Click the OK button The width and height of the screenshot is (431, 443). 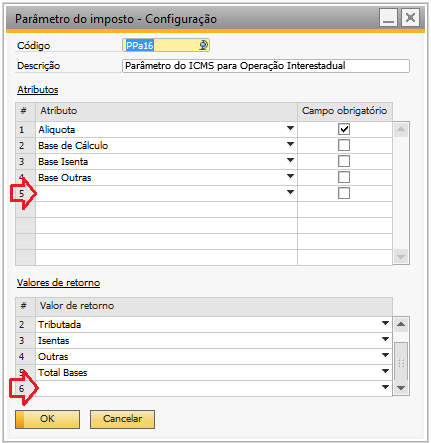(47, 419)
